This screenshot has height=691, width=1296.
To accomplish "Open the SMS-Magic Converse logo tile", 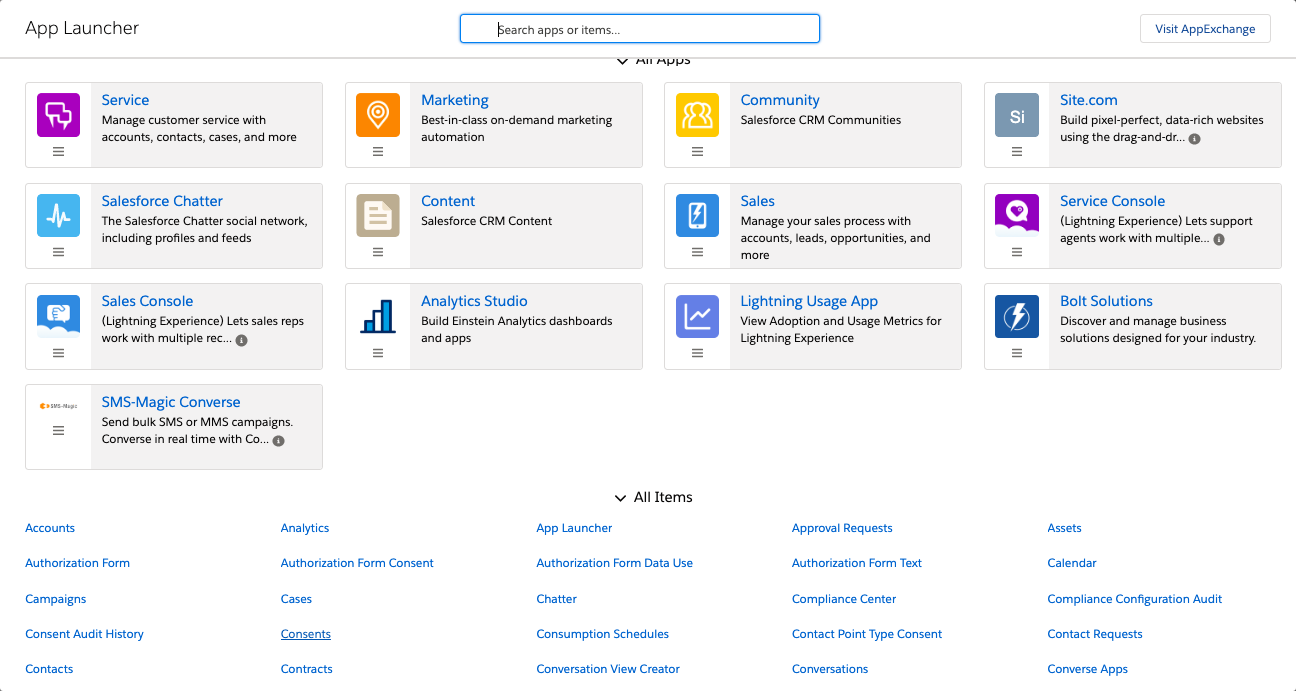I will tap(58, 406).
